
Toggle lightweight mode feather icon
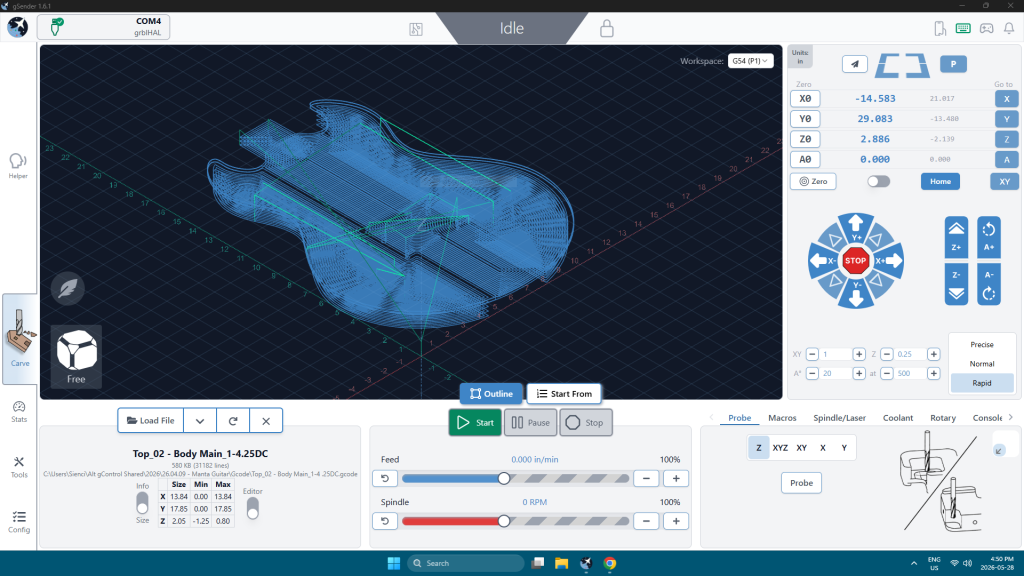68,288
